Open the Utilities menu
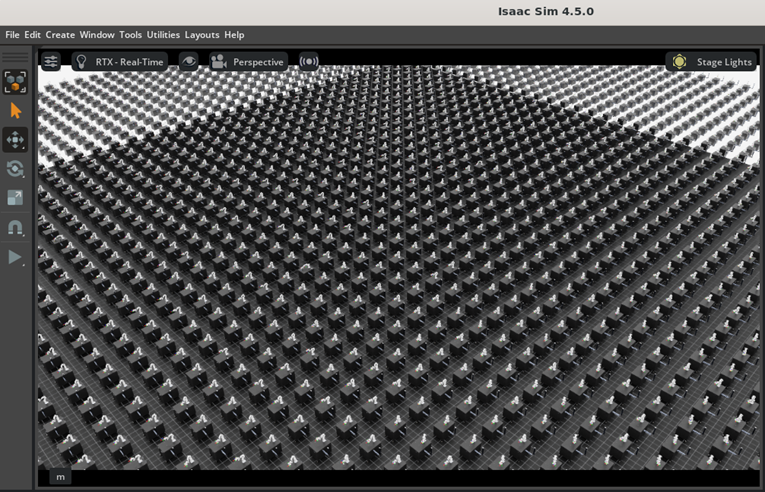 pos(163,35)
